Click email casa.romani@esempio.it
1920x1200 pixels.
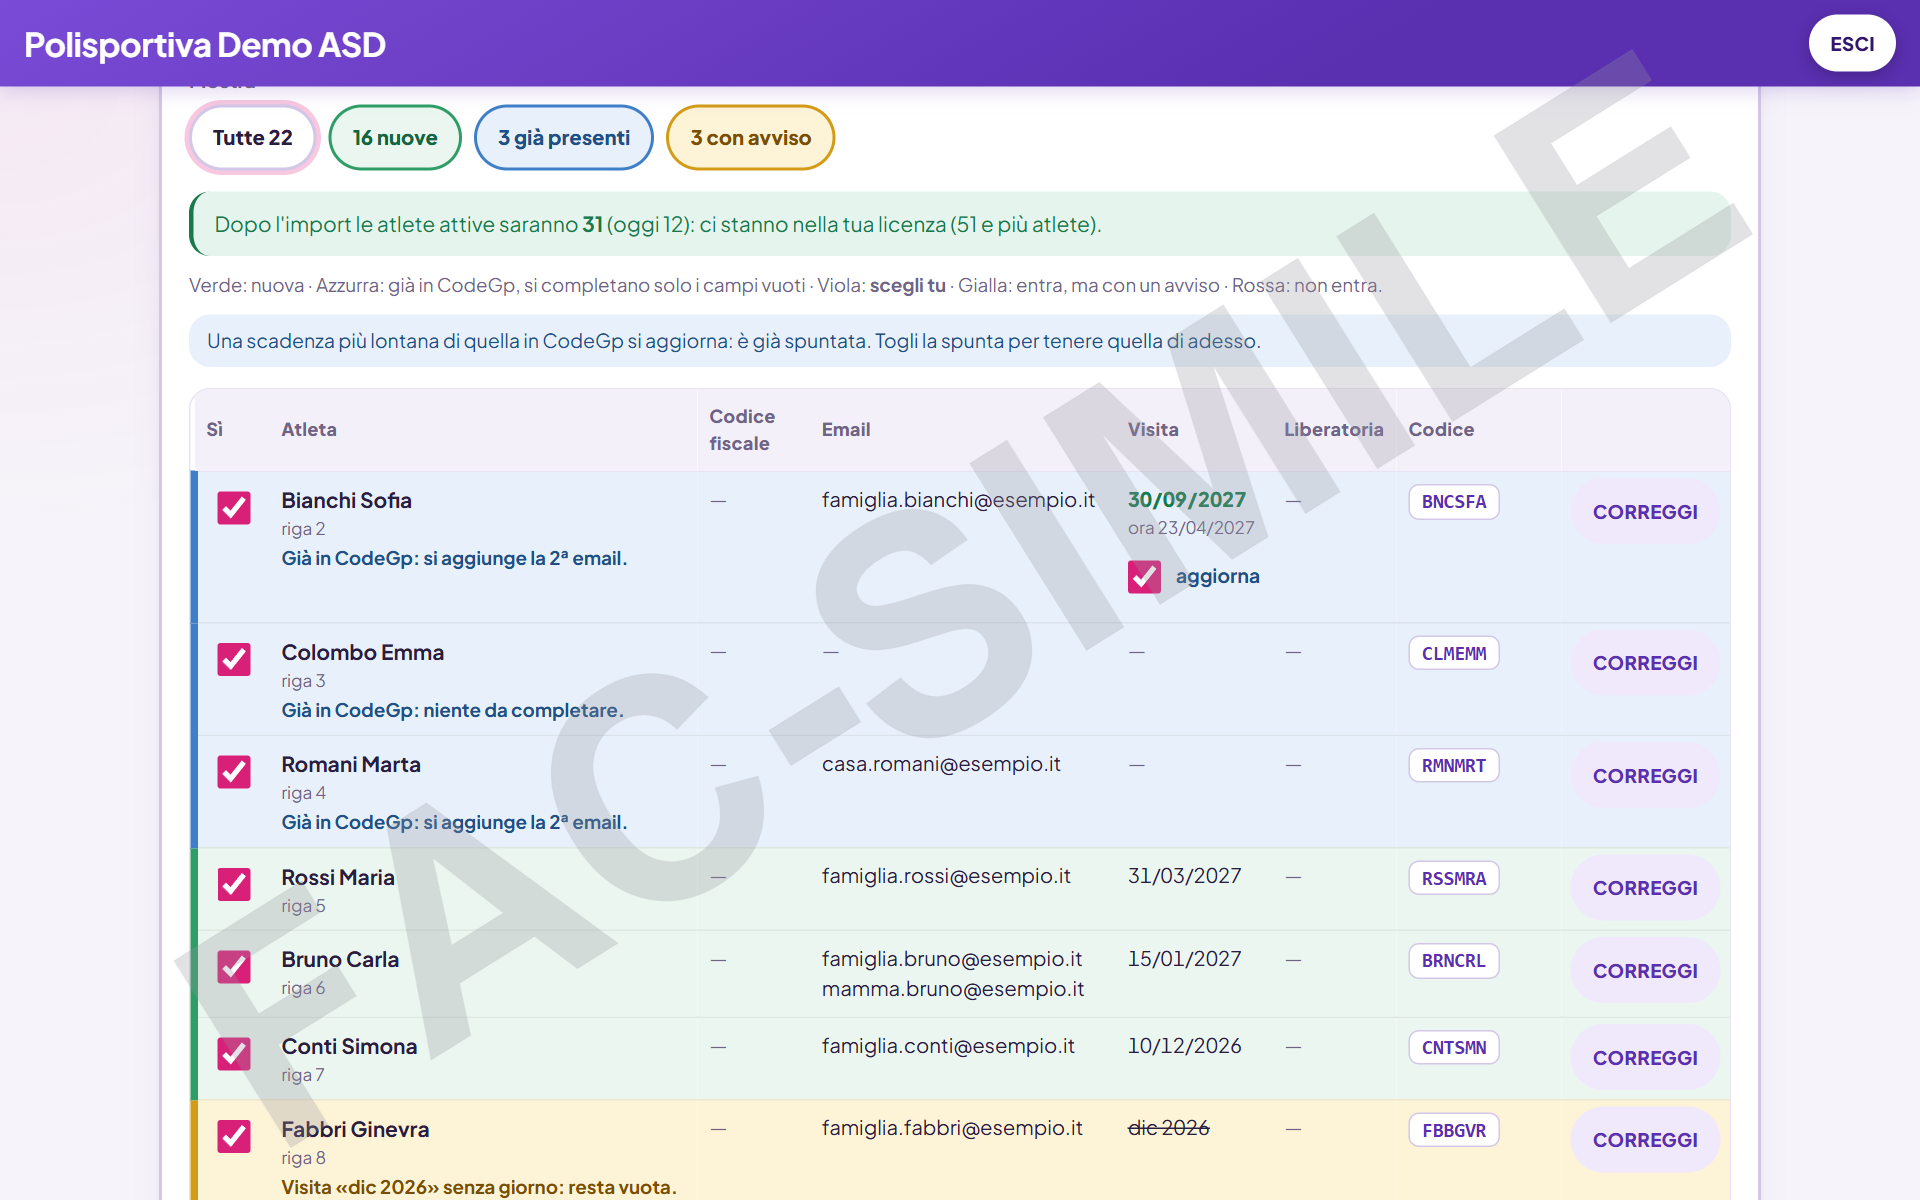[941, 764]
